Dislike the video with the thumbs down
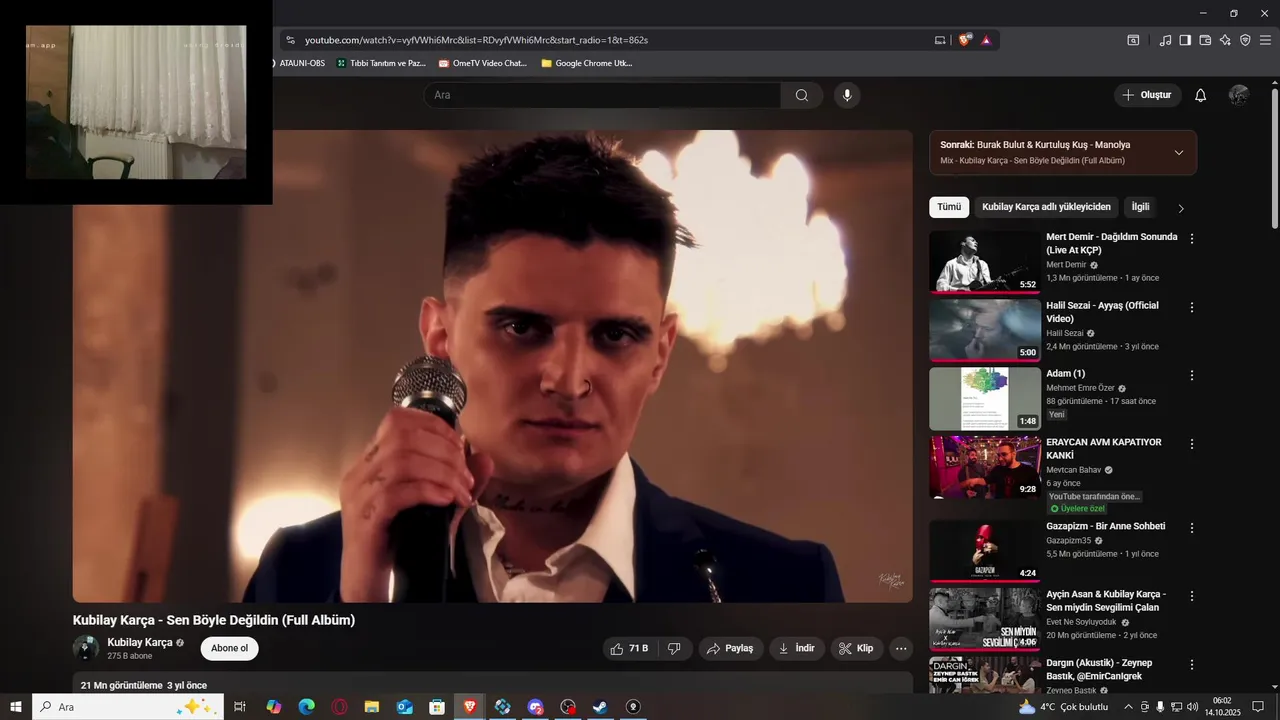The width and height of the screenshot is (1280, 720). coord(674,648)
